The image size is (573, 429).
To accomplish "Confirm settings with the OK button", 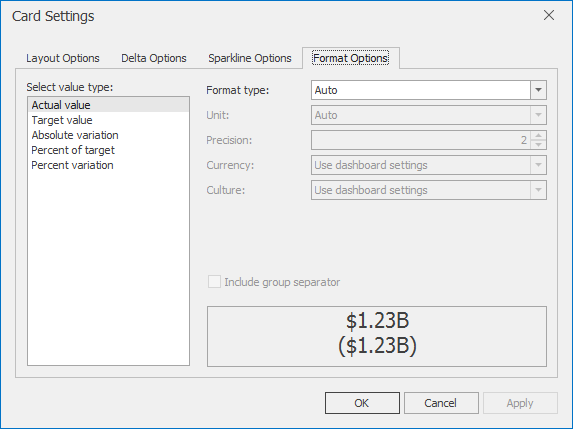I will click(362, 403).
